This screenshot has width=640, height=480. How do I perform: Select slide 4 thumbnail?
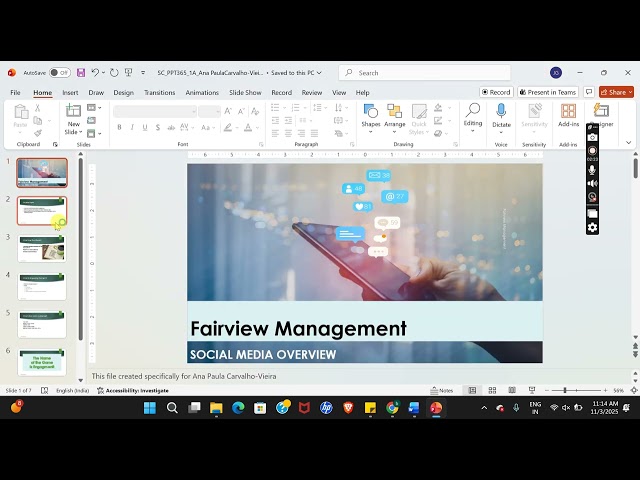click(42, 287)
